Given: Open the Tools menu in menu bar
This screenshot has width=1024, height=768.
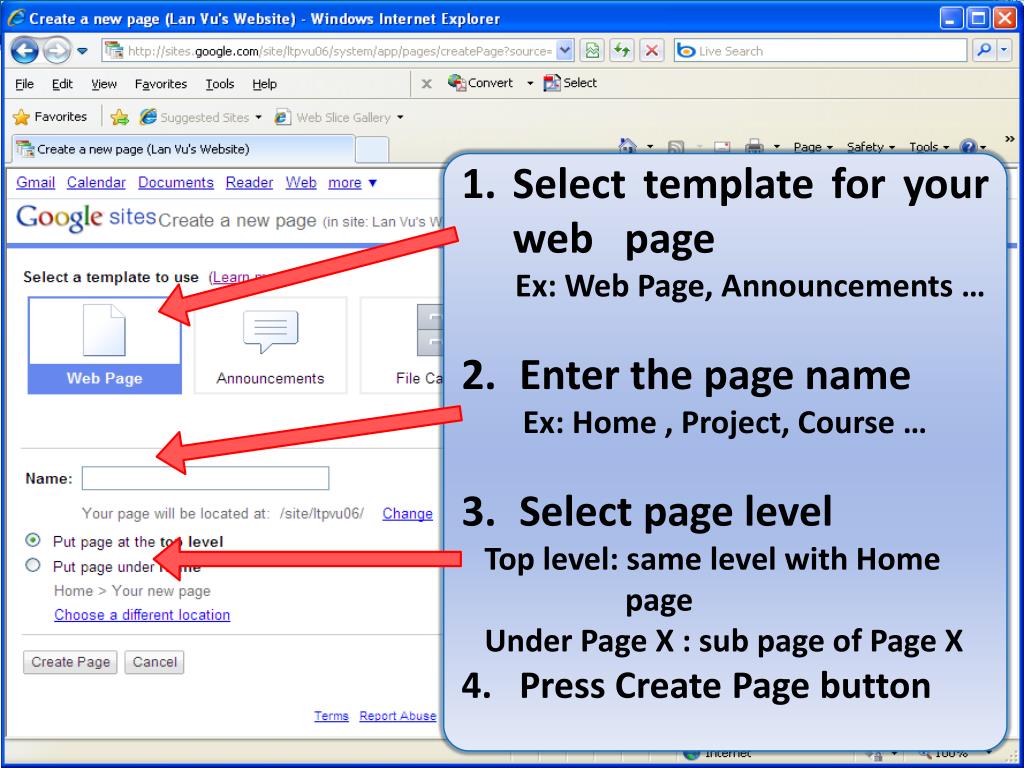Looking at the screenshot, I should pos(219,84).
